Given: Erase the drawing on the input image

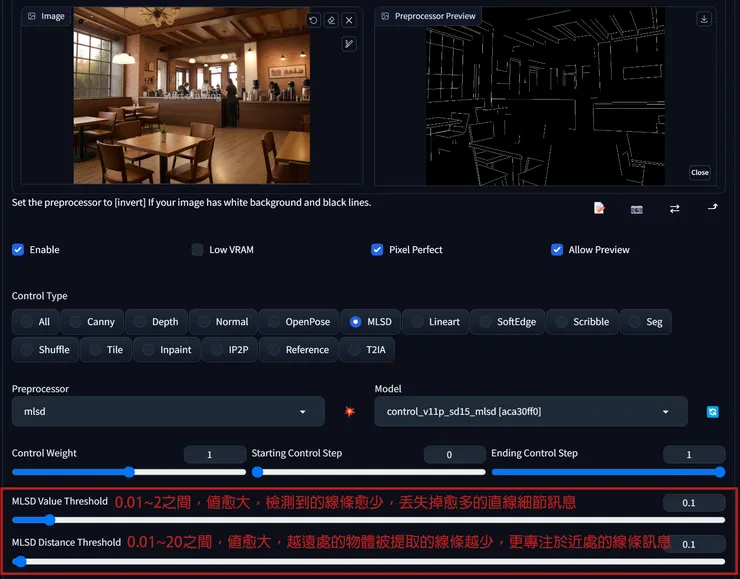Looking at the screenshot, I should (331, 20).
